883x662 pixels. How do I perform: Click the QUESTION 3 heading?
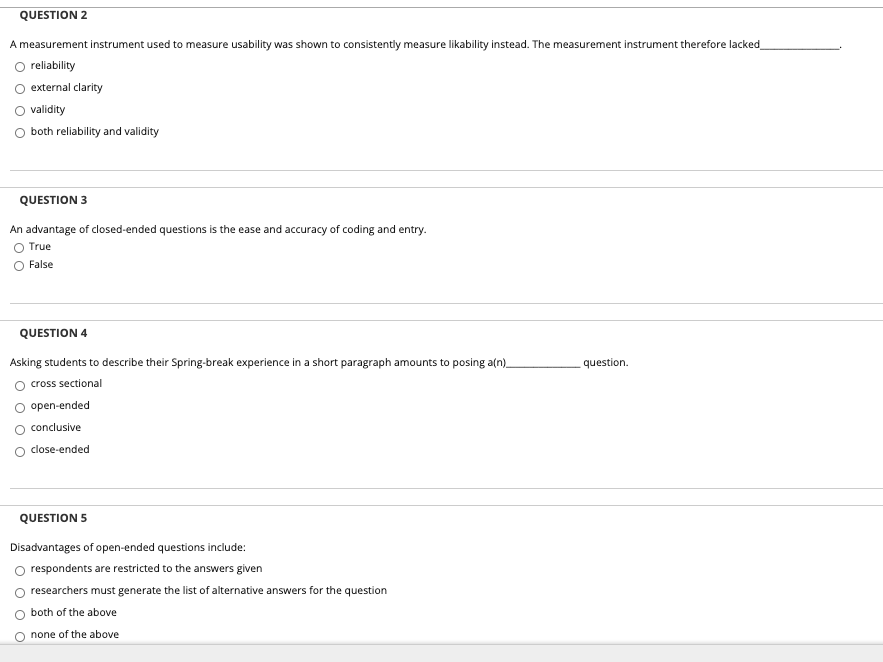click(x=53, y=200)
